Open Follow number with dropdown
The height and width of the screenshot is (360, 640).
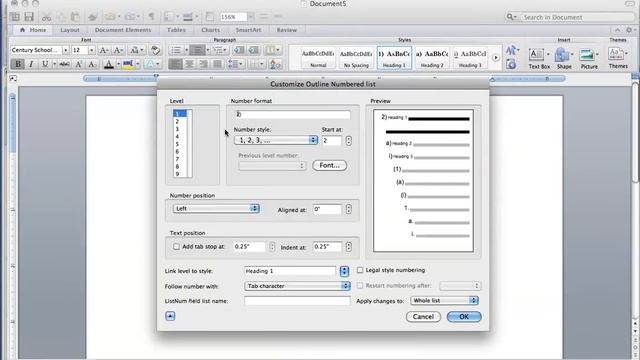pyautogui.click(x=297, y=286)
